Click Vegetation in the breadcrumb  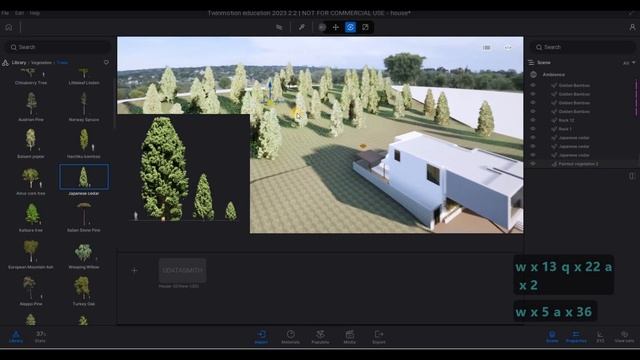click(x=41, y=62)
